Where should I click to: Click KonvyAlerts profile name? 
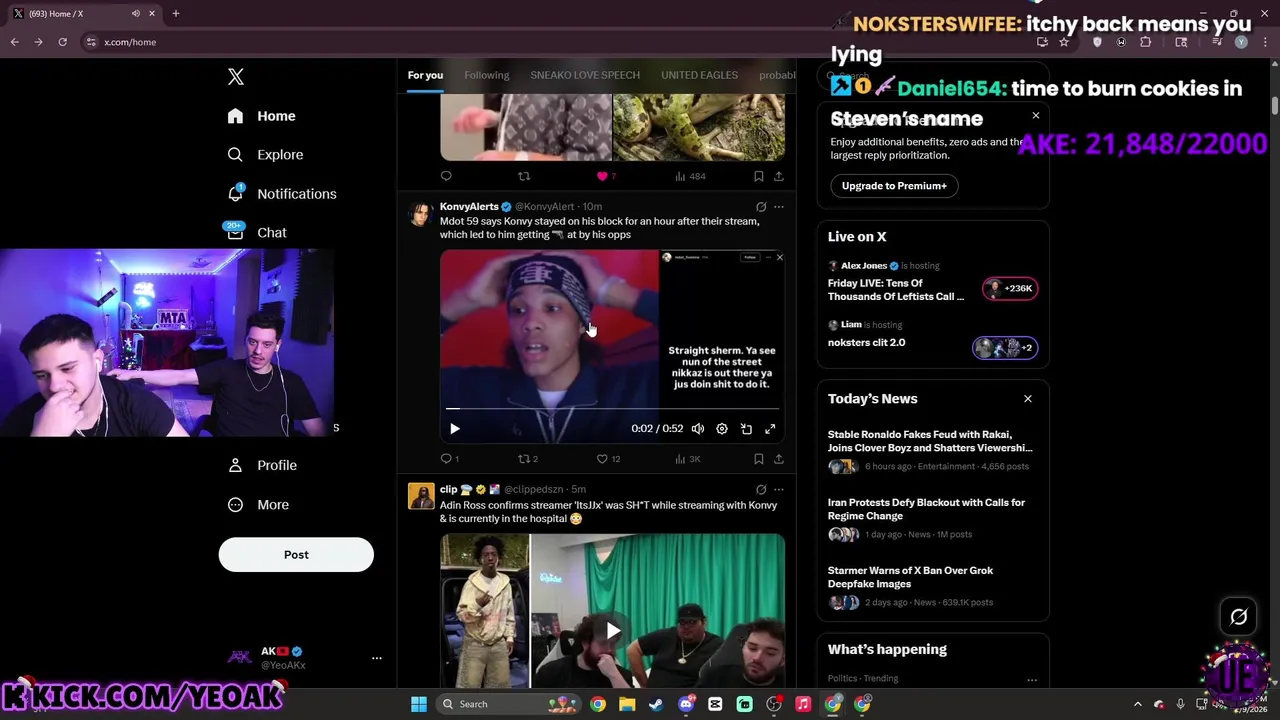point(469,207)
